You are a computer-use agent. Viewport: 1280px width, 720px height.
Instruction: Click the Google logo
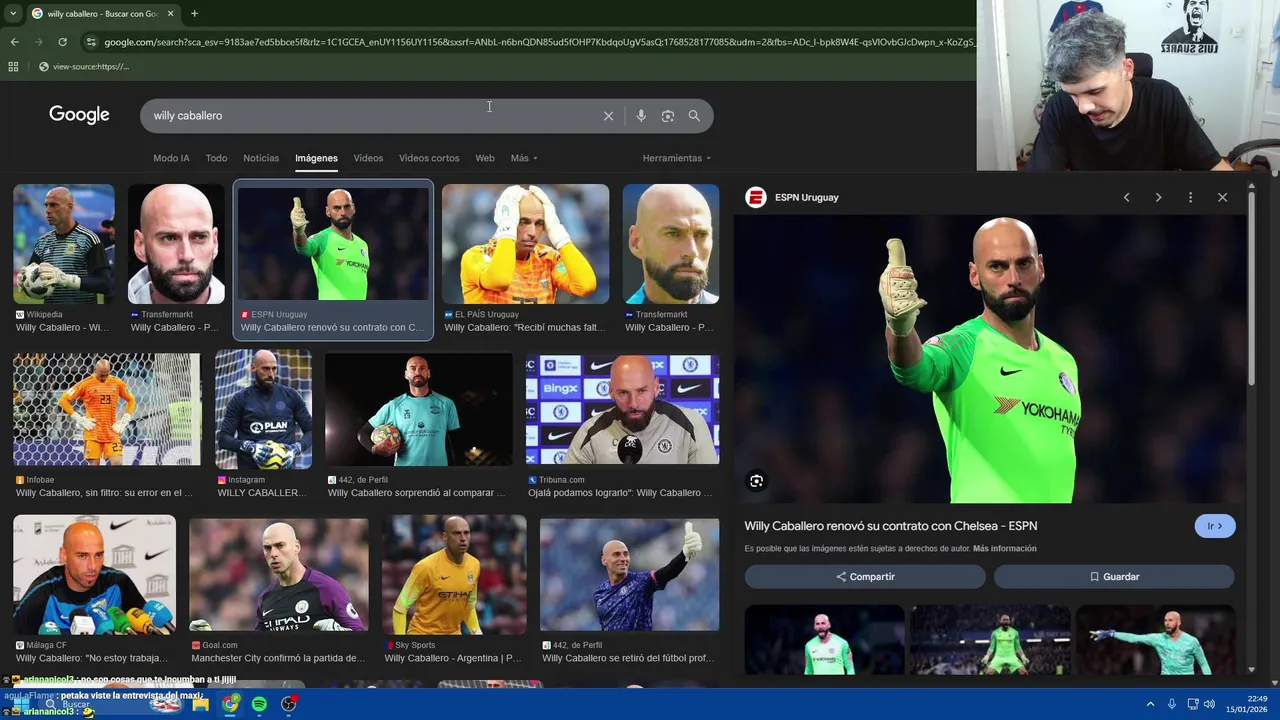tap(79, 115)
